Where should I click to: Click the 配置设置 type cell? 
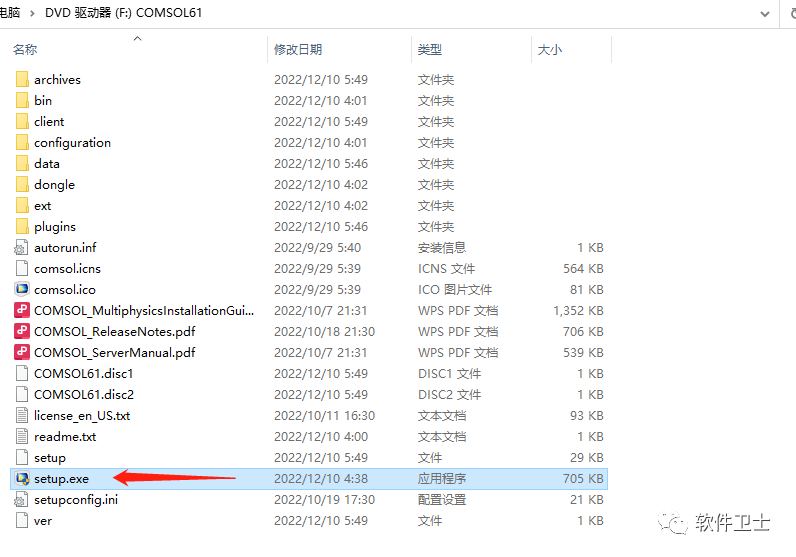coord(442,500)
